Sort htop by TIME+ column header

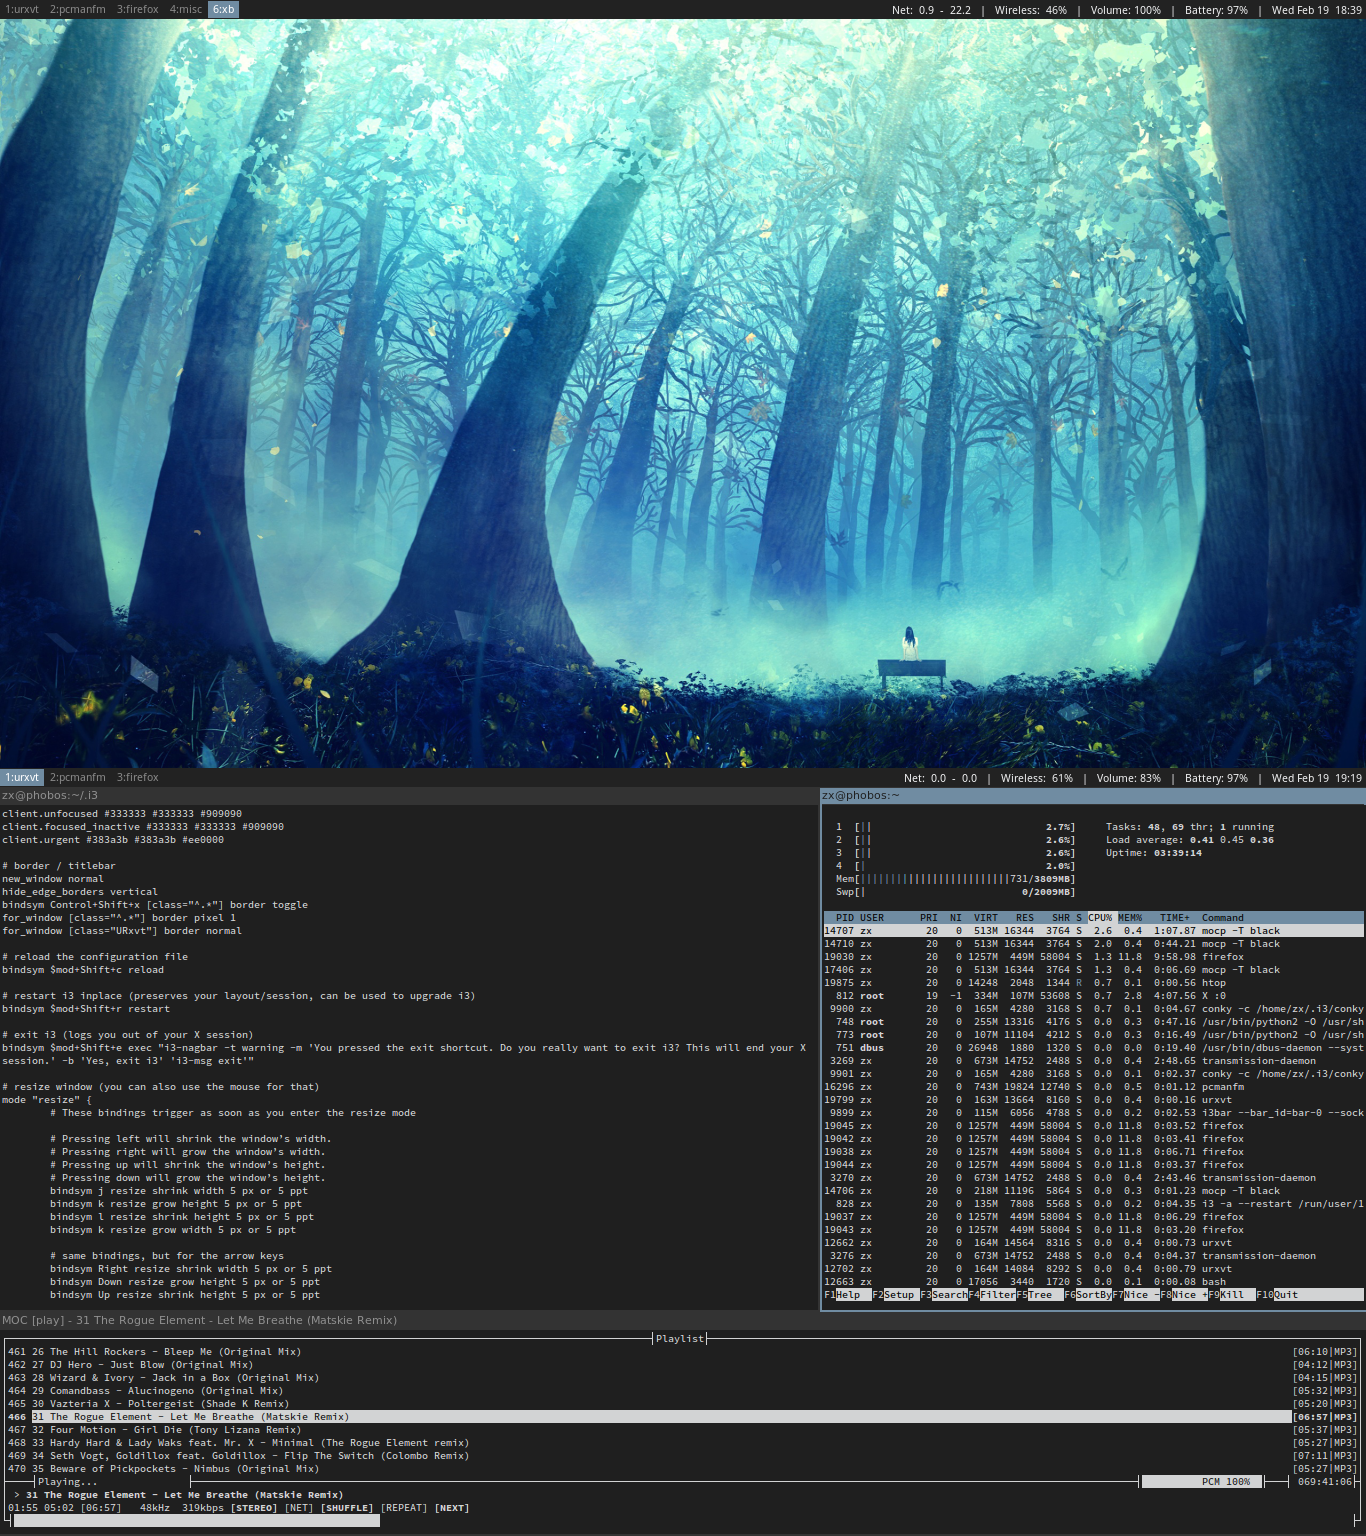1175,917
